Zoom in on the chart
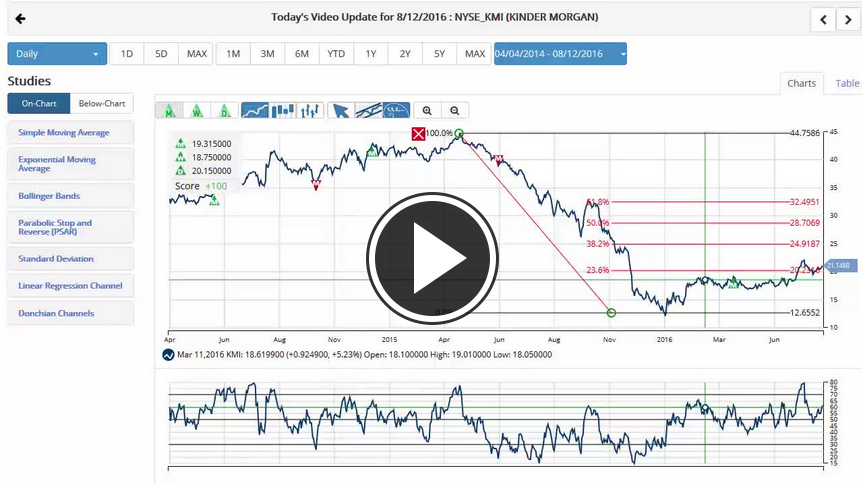 click(x=427, y=111)
